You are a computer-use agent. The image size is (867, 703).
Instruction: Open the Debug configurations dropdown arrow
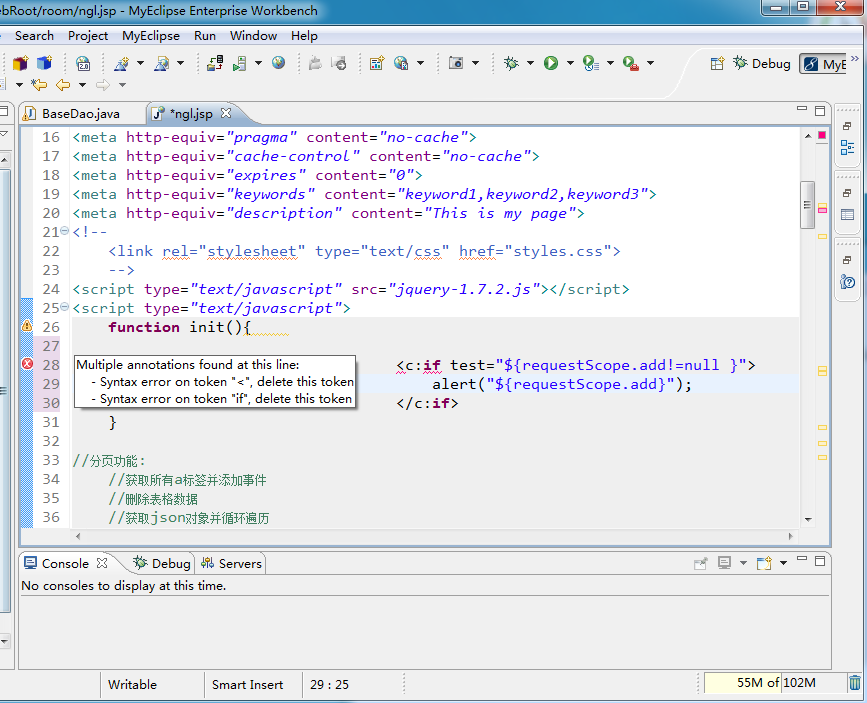(x=530, y=63)
